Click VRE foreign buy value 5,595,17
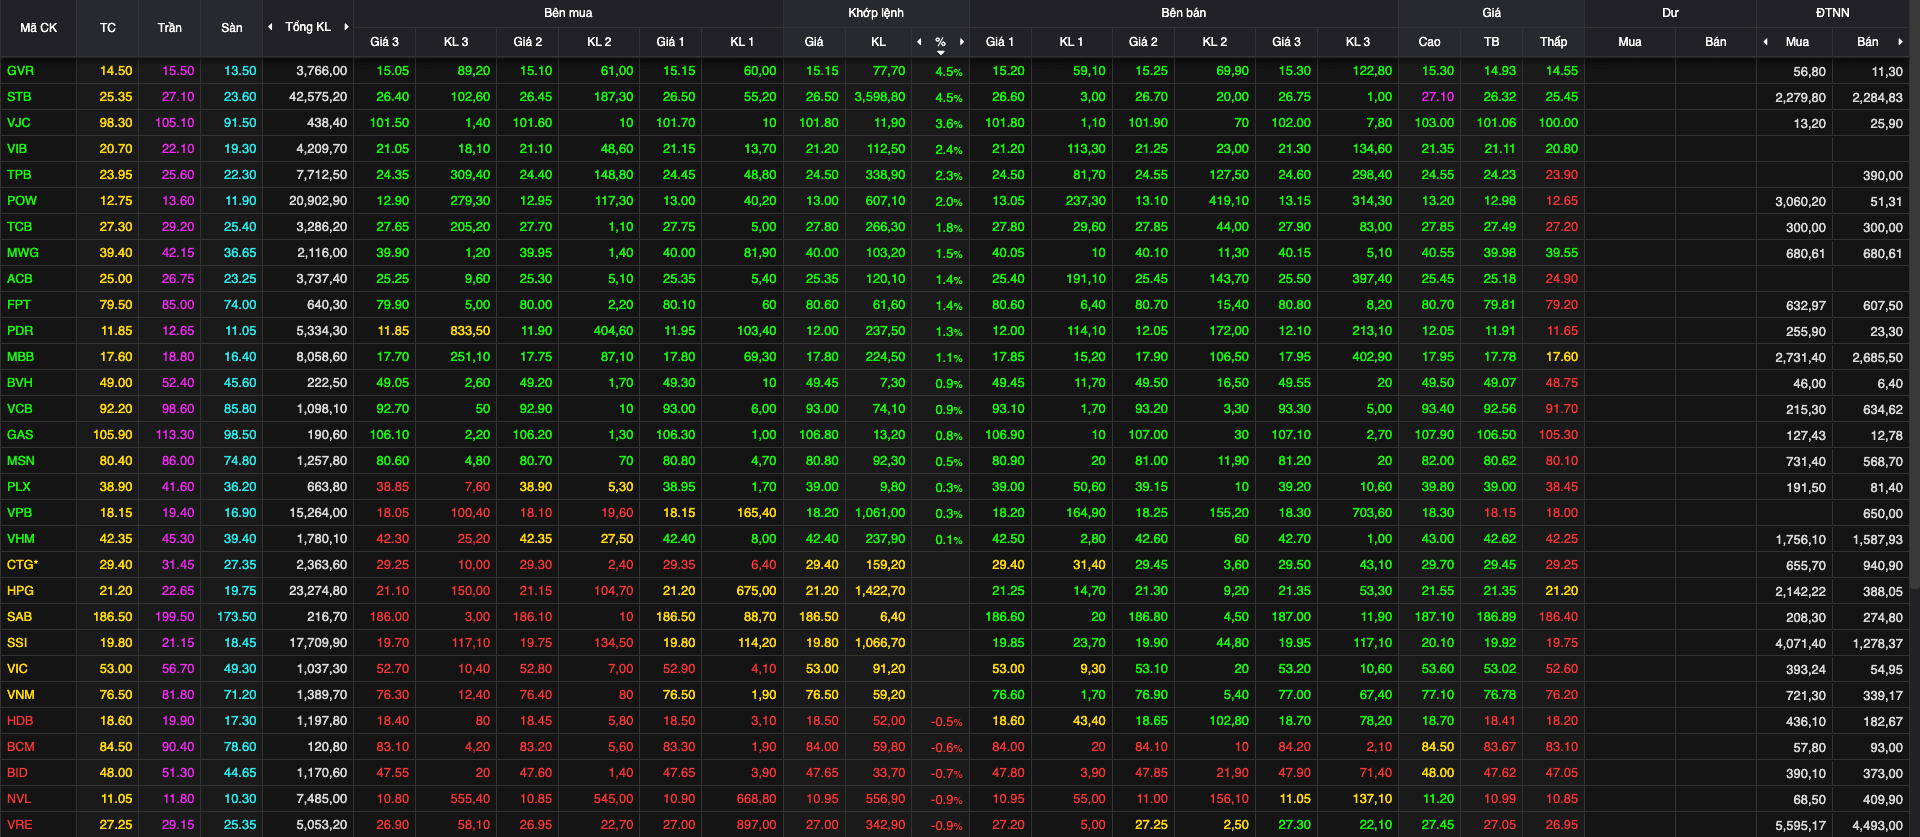 pos(1800,826)
